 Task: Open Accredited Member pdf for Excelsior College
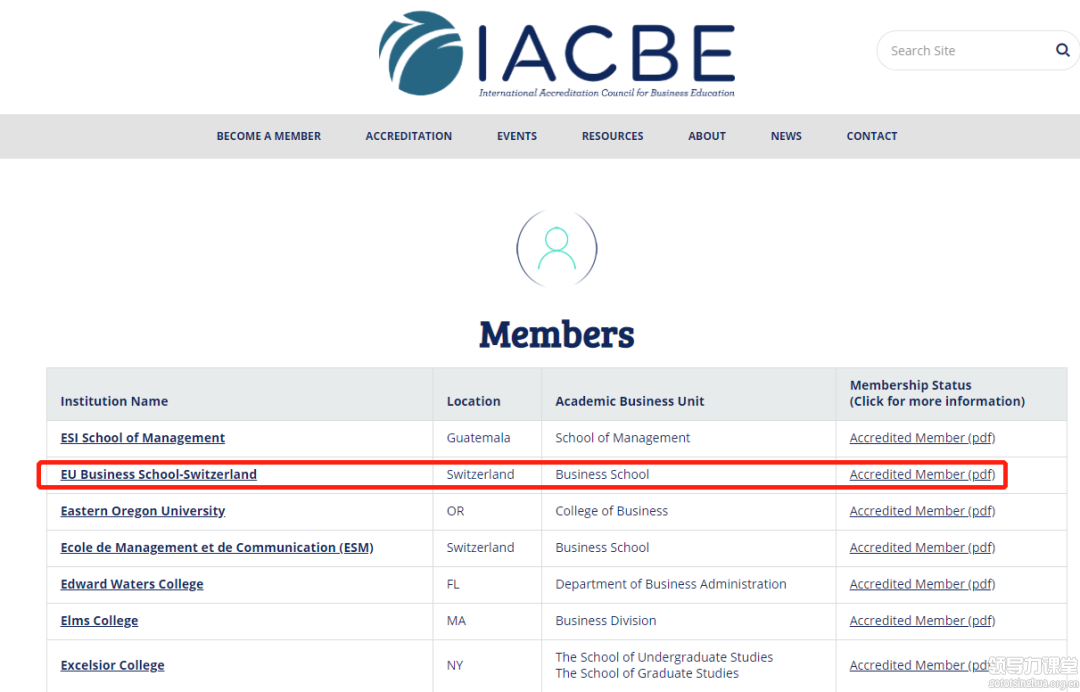click(x=922, y=665)
